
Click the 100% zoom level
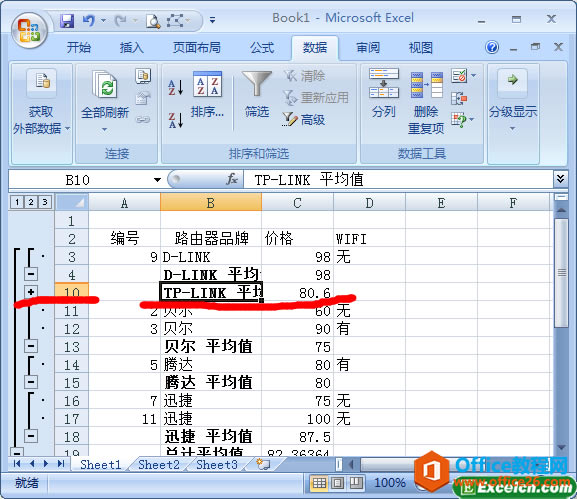389,483
